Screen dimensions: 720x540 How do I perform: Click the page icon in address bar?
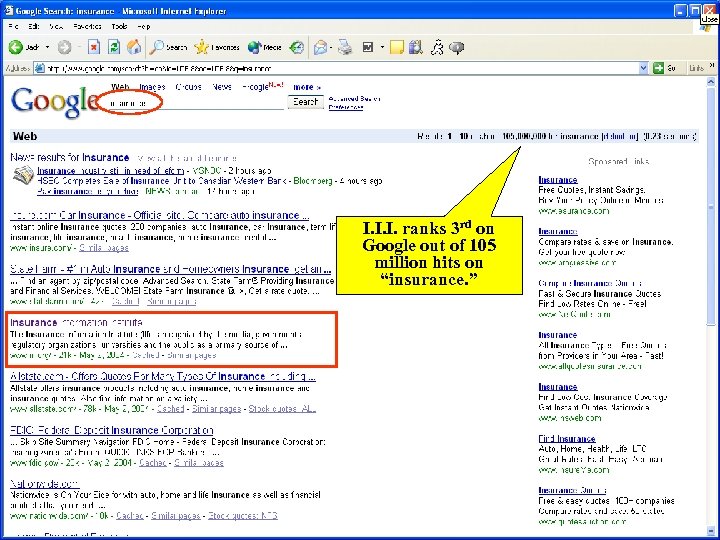[x=40, y=68]
